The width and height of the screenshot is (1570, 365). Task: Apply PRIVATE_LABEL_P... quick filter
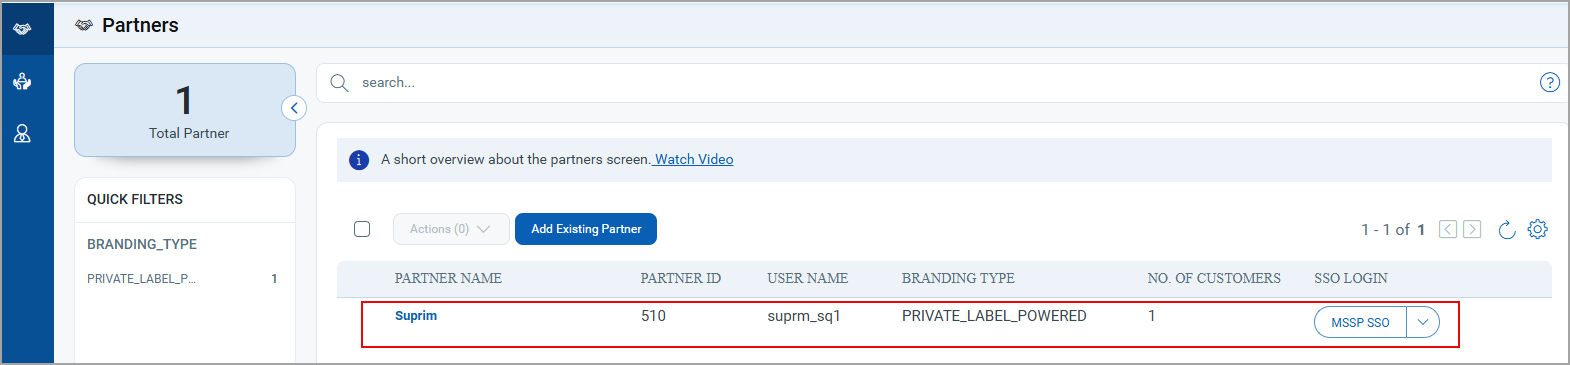pos(182,279)
